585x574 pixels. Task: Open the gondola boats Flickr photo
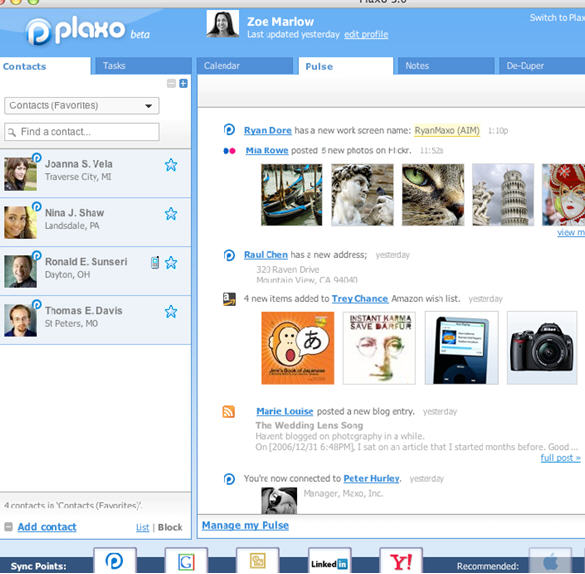(292, 195)
